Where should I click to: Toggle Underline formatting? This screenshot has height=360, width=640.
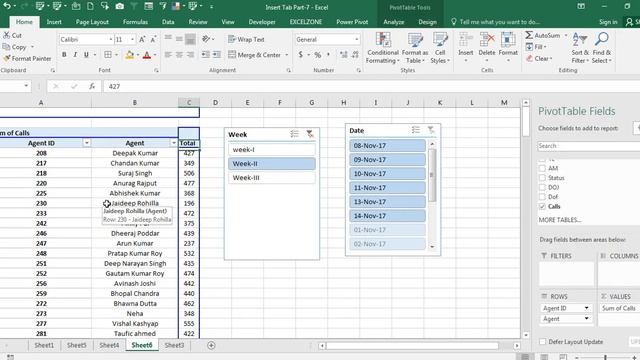(86, 55)
